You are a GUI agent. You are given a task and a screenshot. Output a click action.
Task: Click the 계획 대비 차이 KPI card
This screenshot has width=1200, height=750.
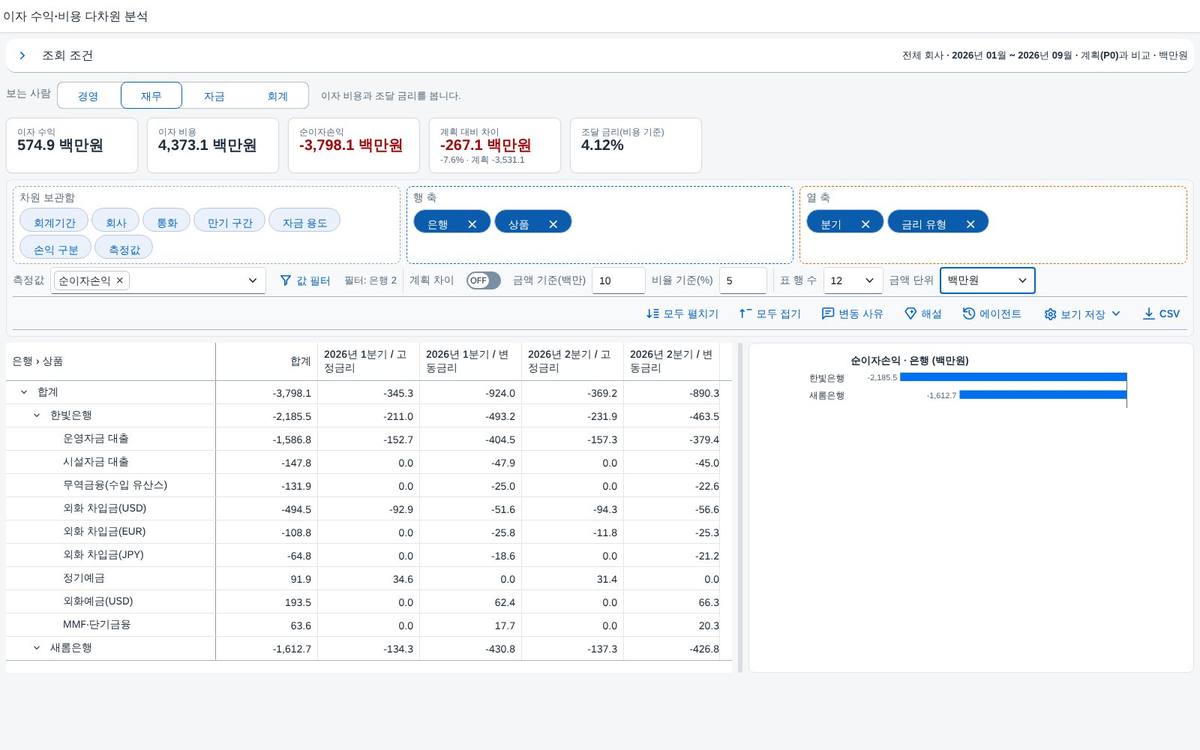click(x=496, y=145)
